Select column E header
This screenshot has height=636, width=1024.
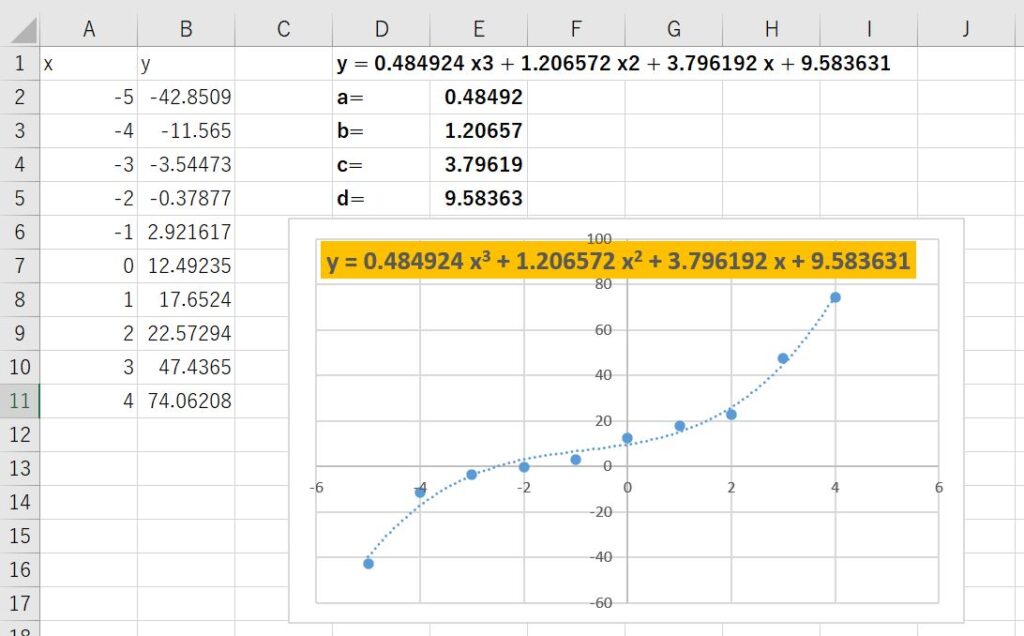(x=479, y=29)
